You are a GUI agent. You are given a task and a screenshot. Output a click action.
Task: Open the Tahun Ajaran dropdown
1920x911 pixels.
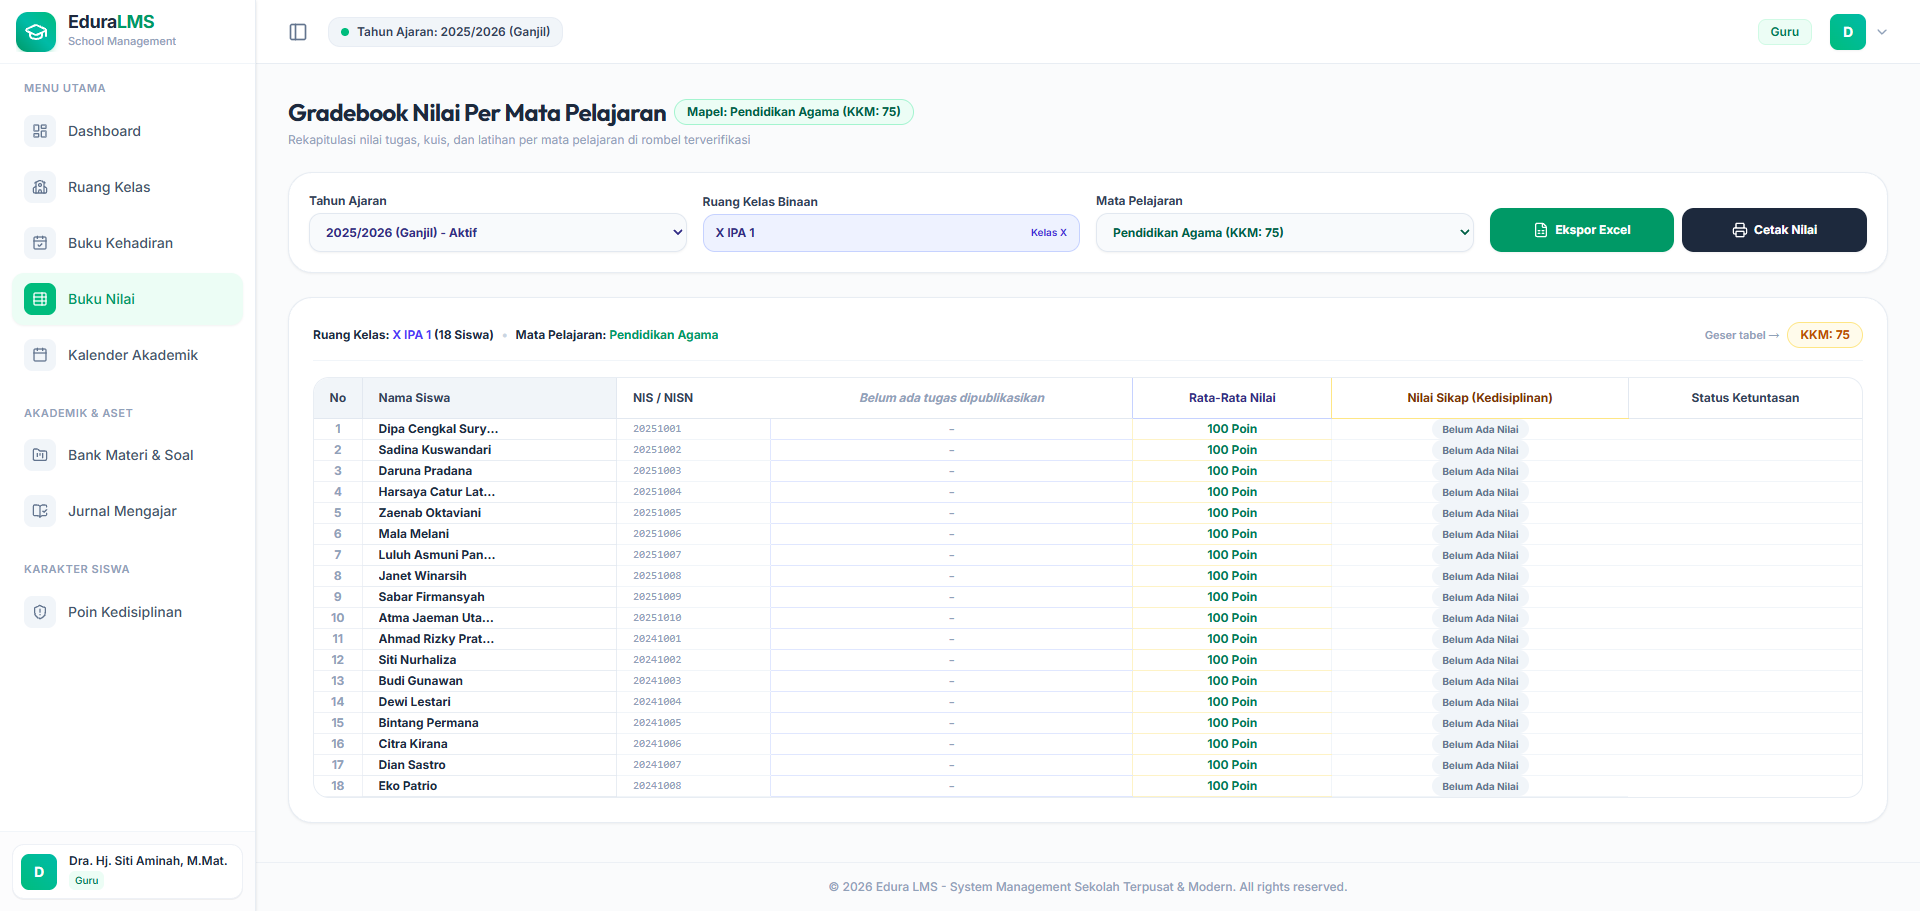tap(498, 232)
